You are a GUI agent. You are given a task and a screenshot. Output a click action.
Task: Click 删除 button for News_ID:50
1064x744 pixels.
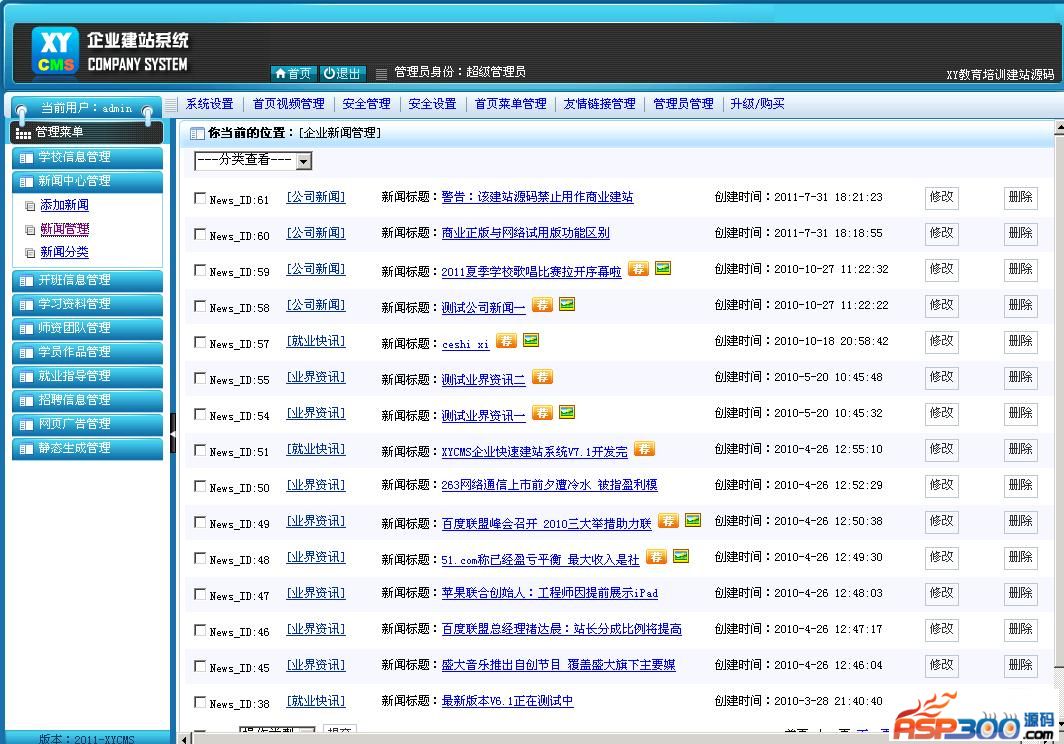point(1020,485)
